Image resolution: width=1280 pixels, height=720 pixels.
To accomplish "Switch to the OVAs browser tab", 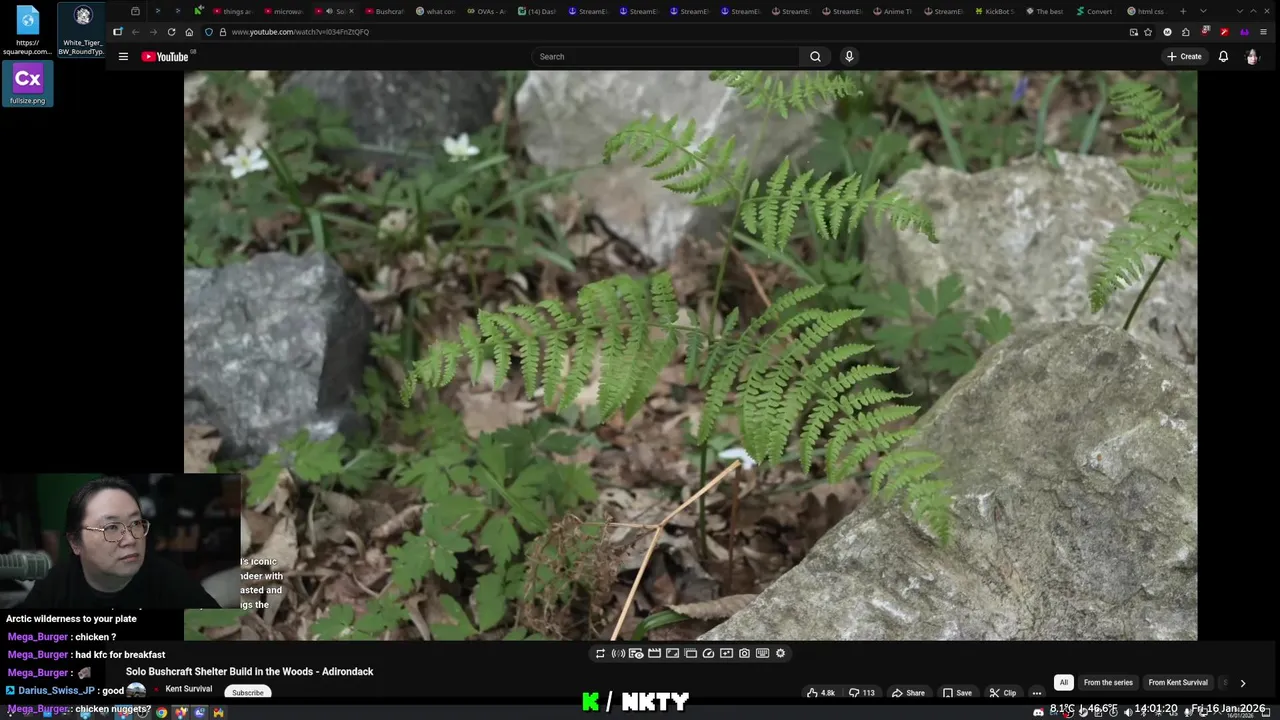I will pos(487,11).
